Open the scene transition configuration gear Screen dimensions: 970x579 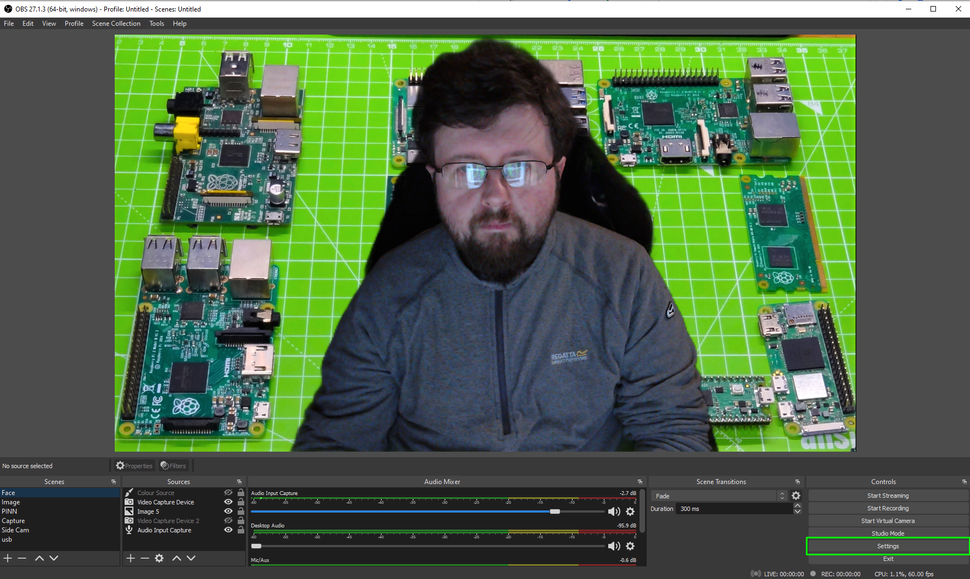point(795,494)
